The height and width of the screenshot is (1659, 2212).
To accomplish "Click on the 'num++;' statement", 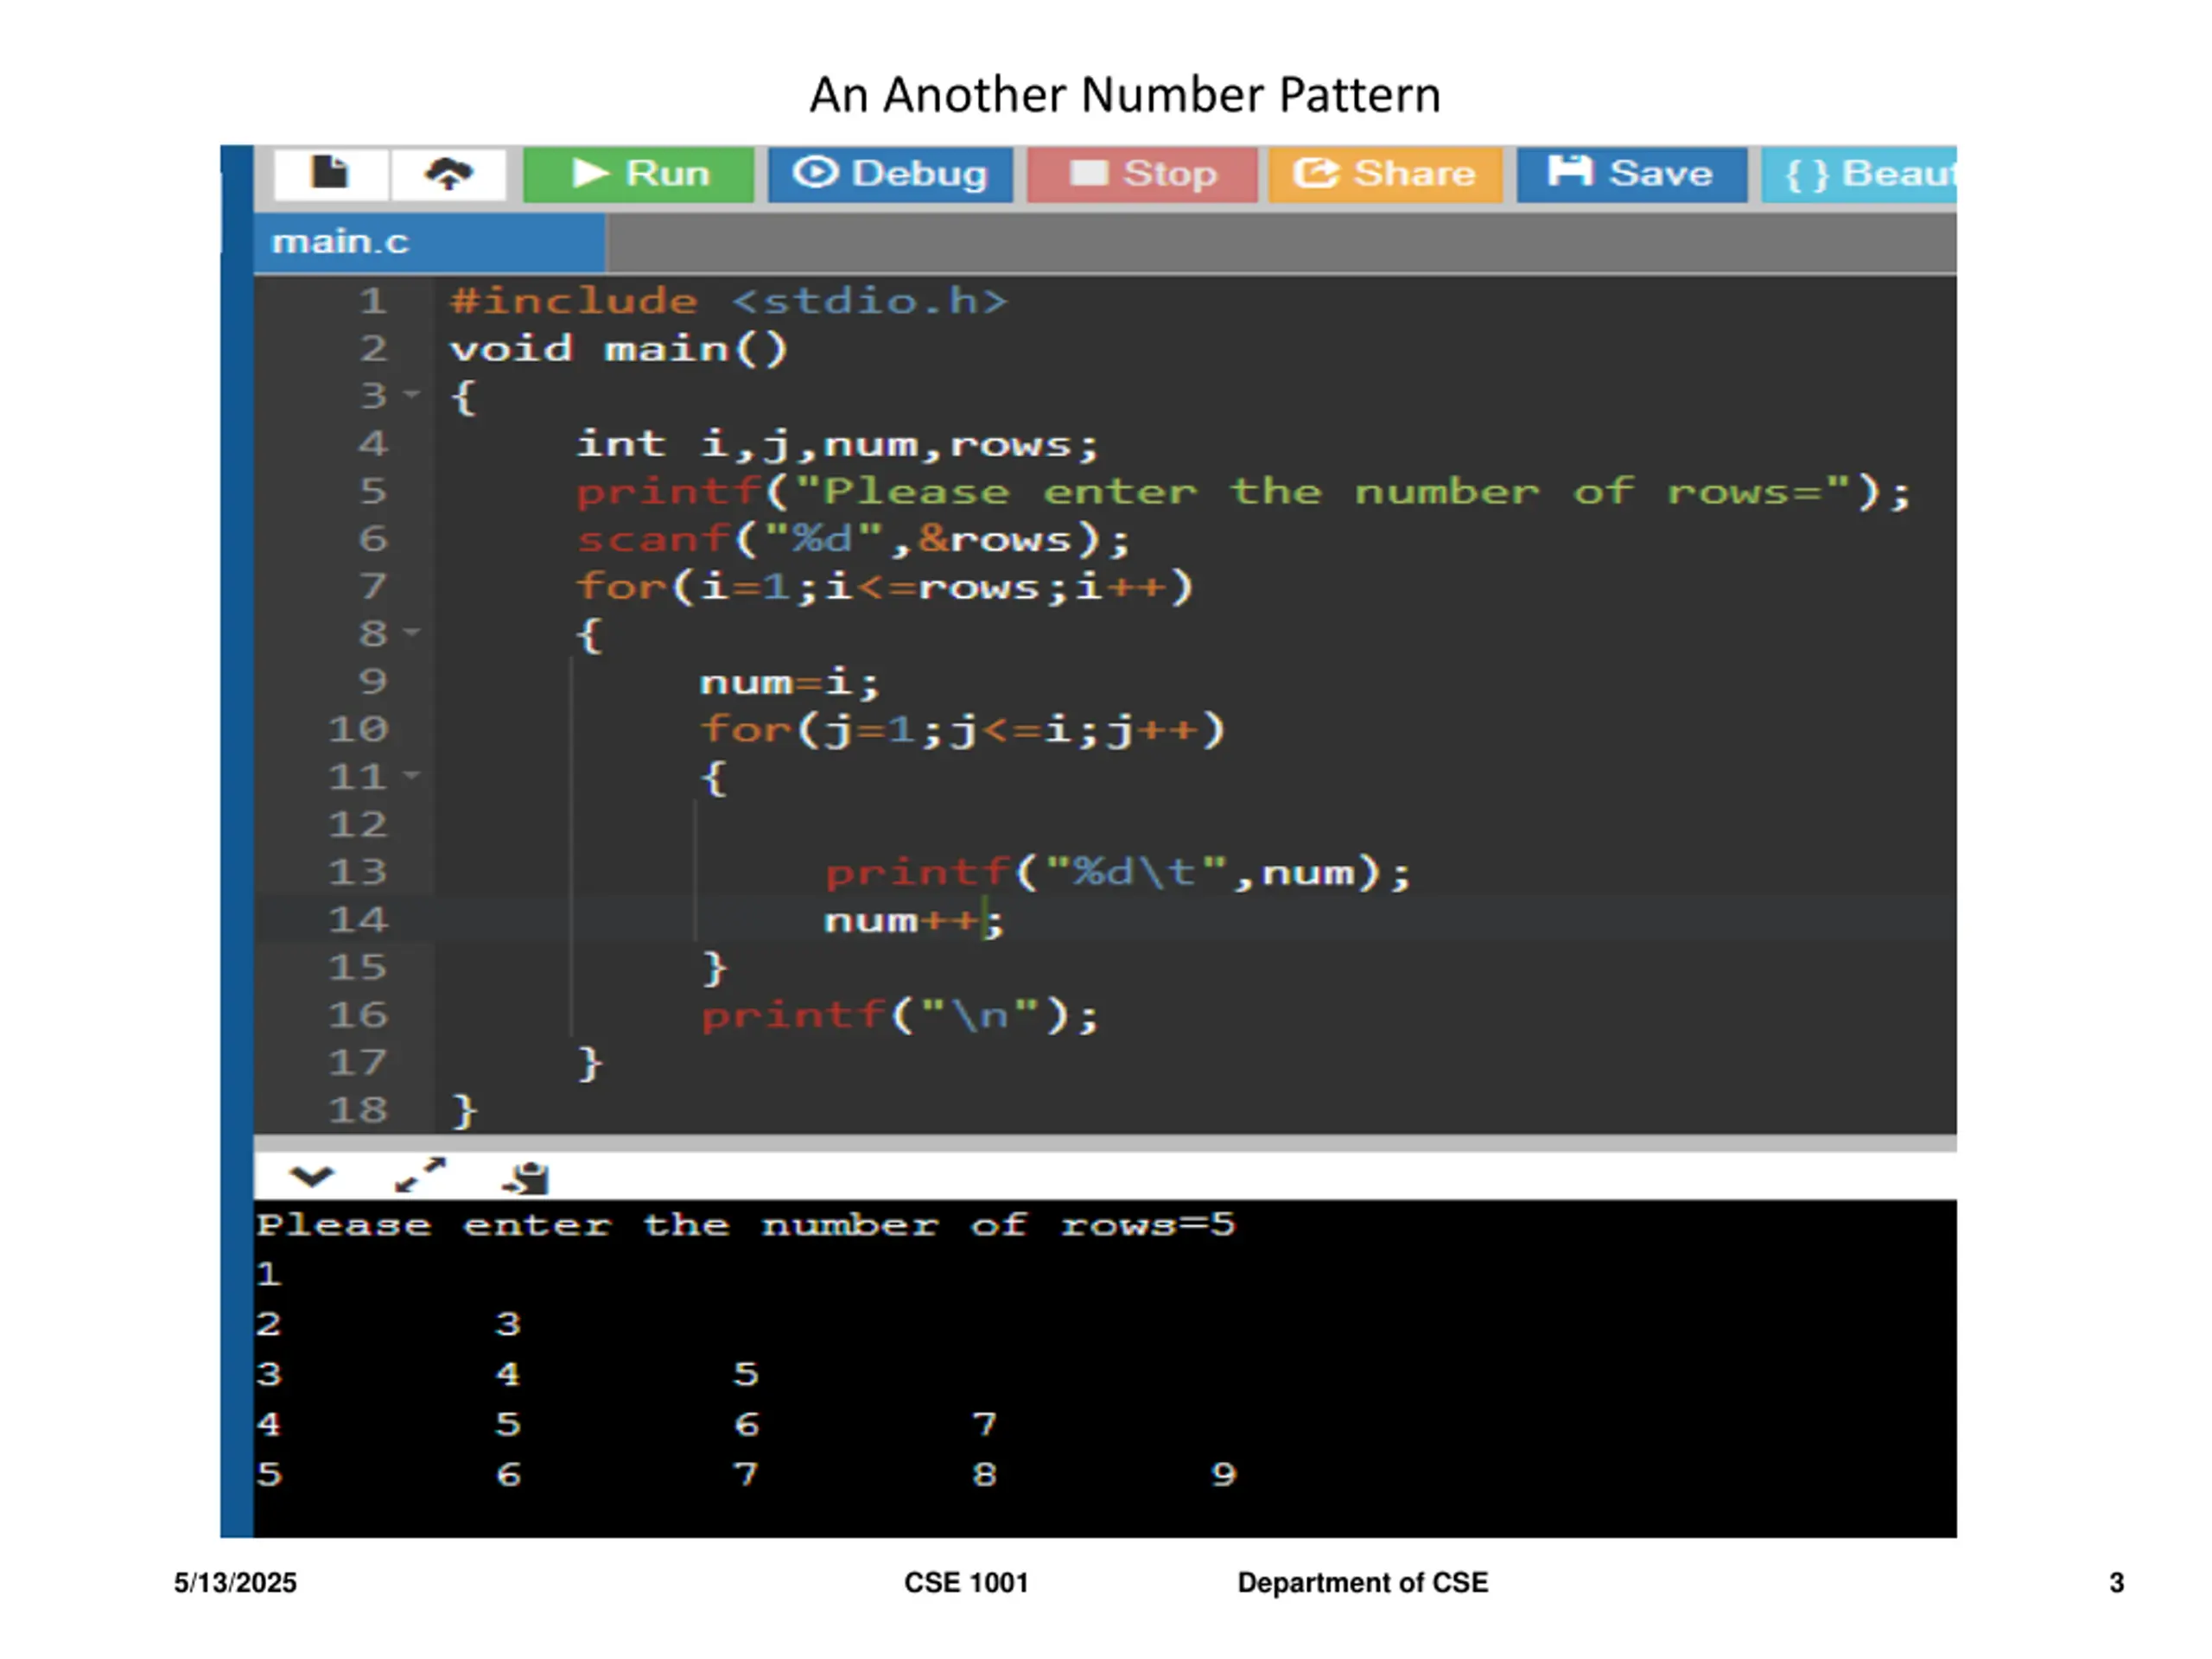I will pyautogui.click(x=913, y=921).
